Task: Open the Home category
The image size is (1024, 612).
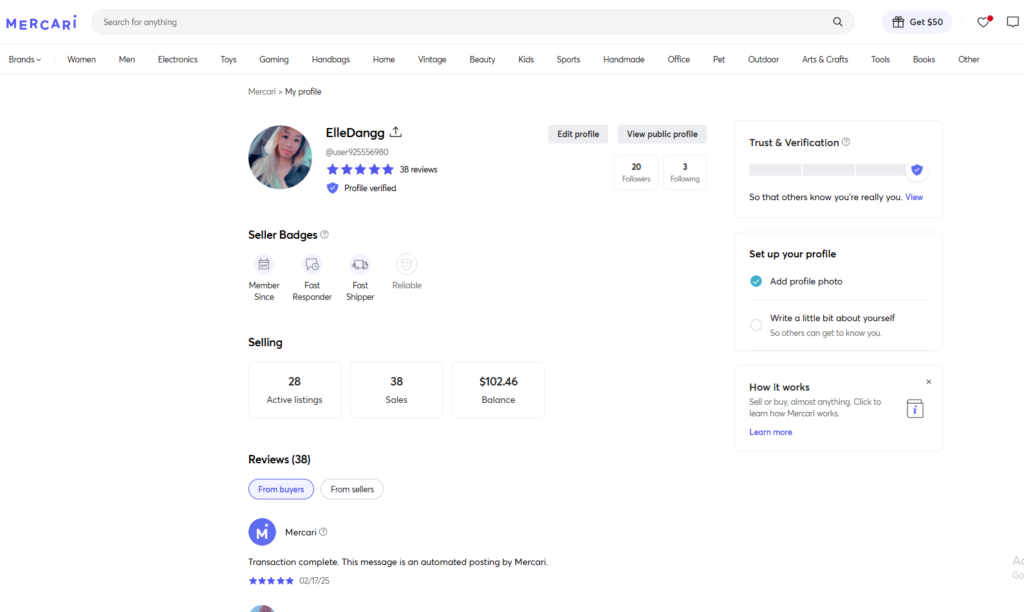Action: click(384, 59)
